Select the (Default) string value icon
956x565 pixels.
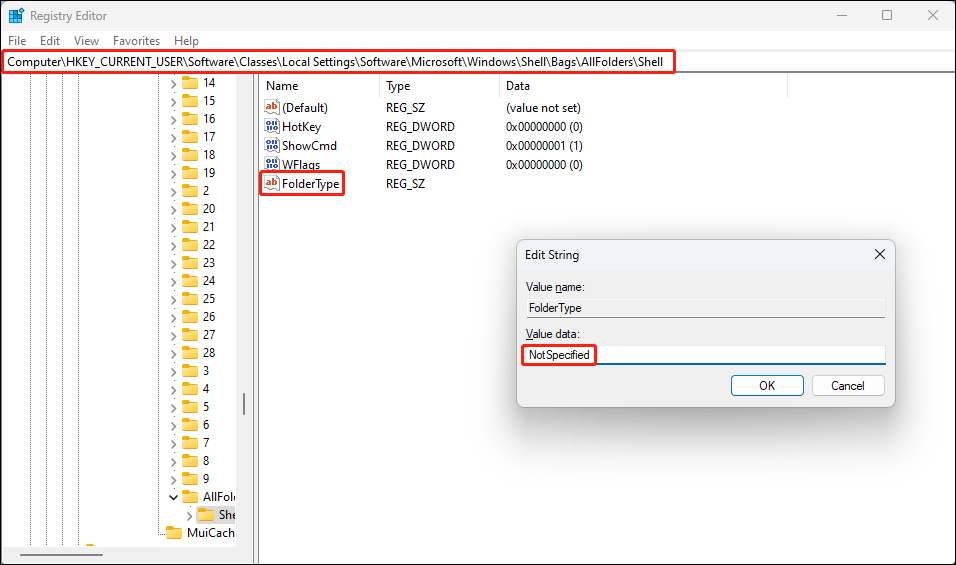coord(271,107)
